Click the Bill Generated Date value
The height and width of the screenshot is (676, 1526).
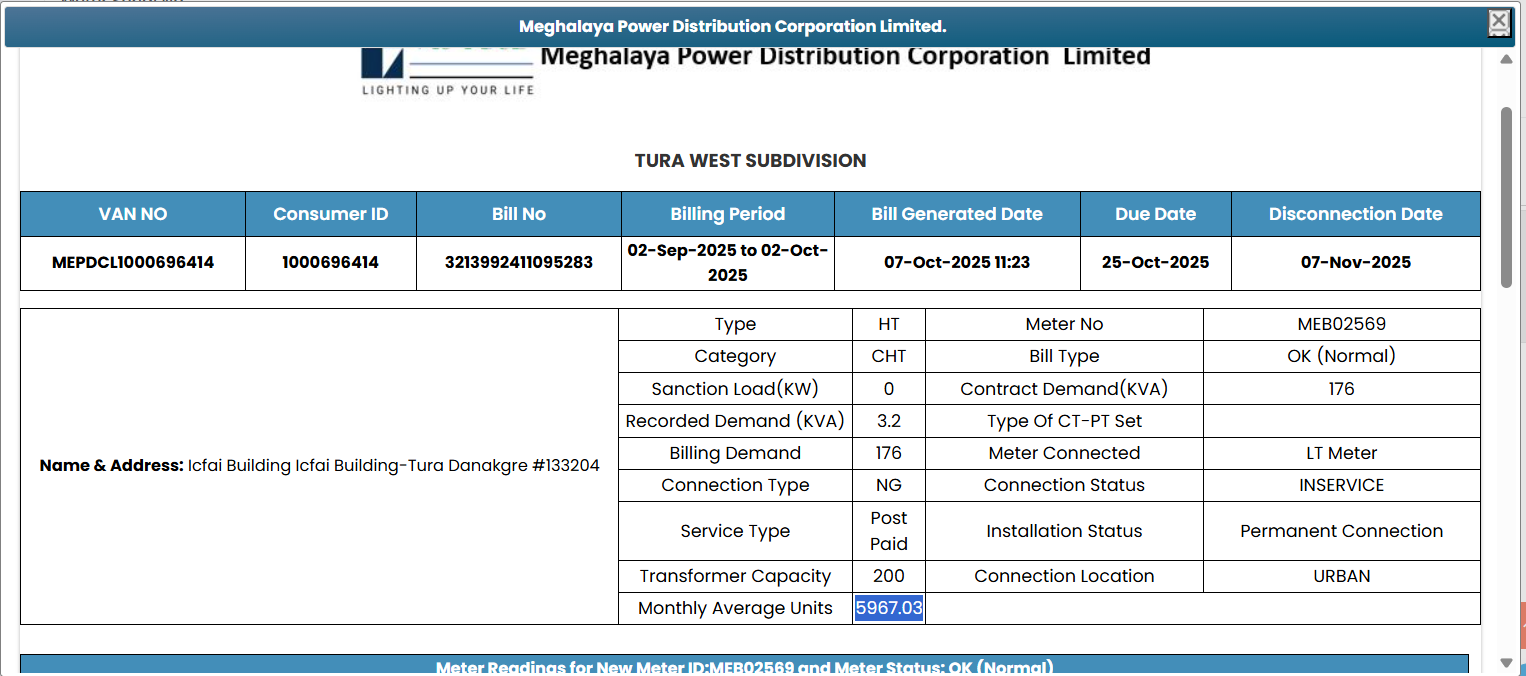tap(956, 263)
